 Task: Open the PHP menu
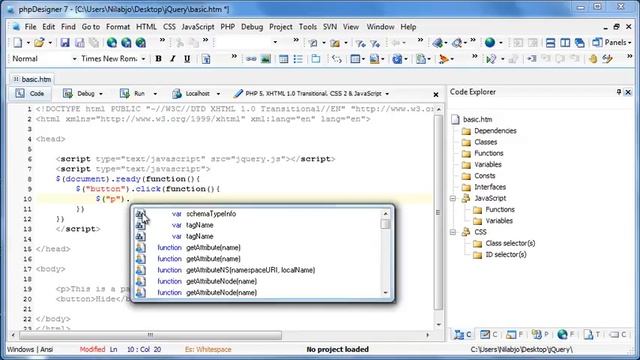point(227,27)
